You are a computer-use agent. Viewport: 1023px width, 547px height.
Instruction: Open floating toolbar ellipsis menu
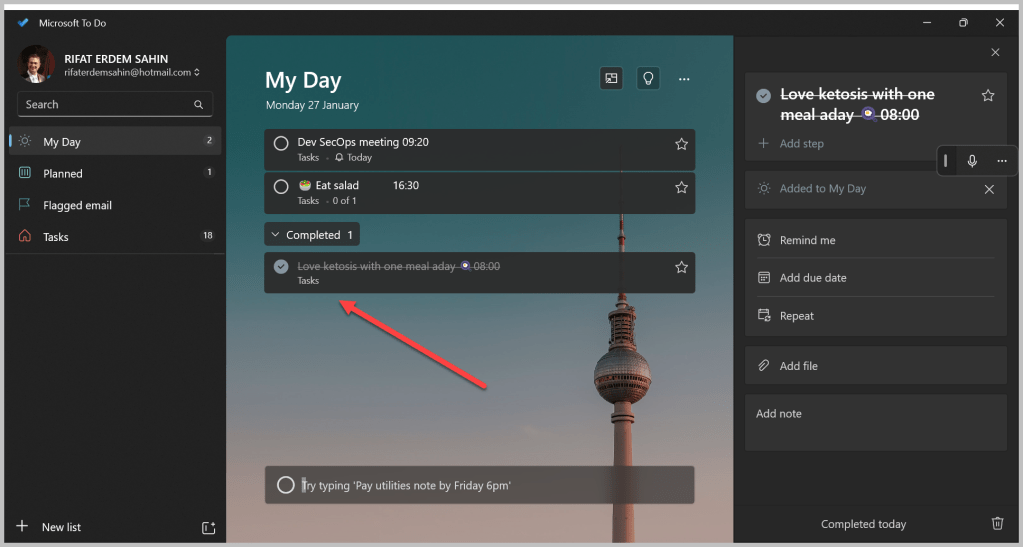1001,161
